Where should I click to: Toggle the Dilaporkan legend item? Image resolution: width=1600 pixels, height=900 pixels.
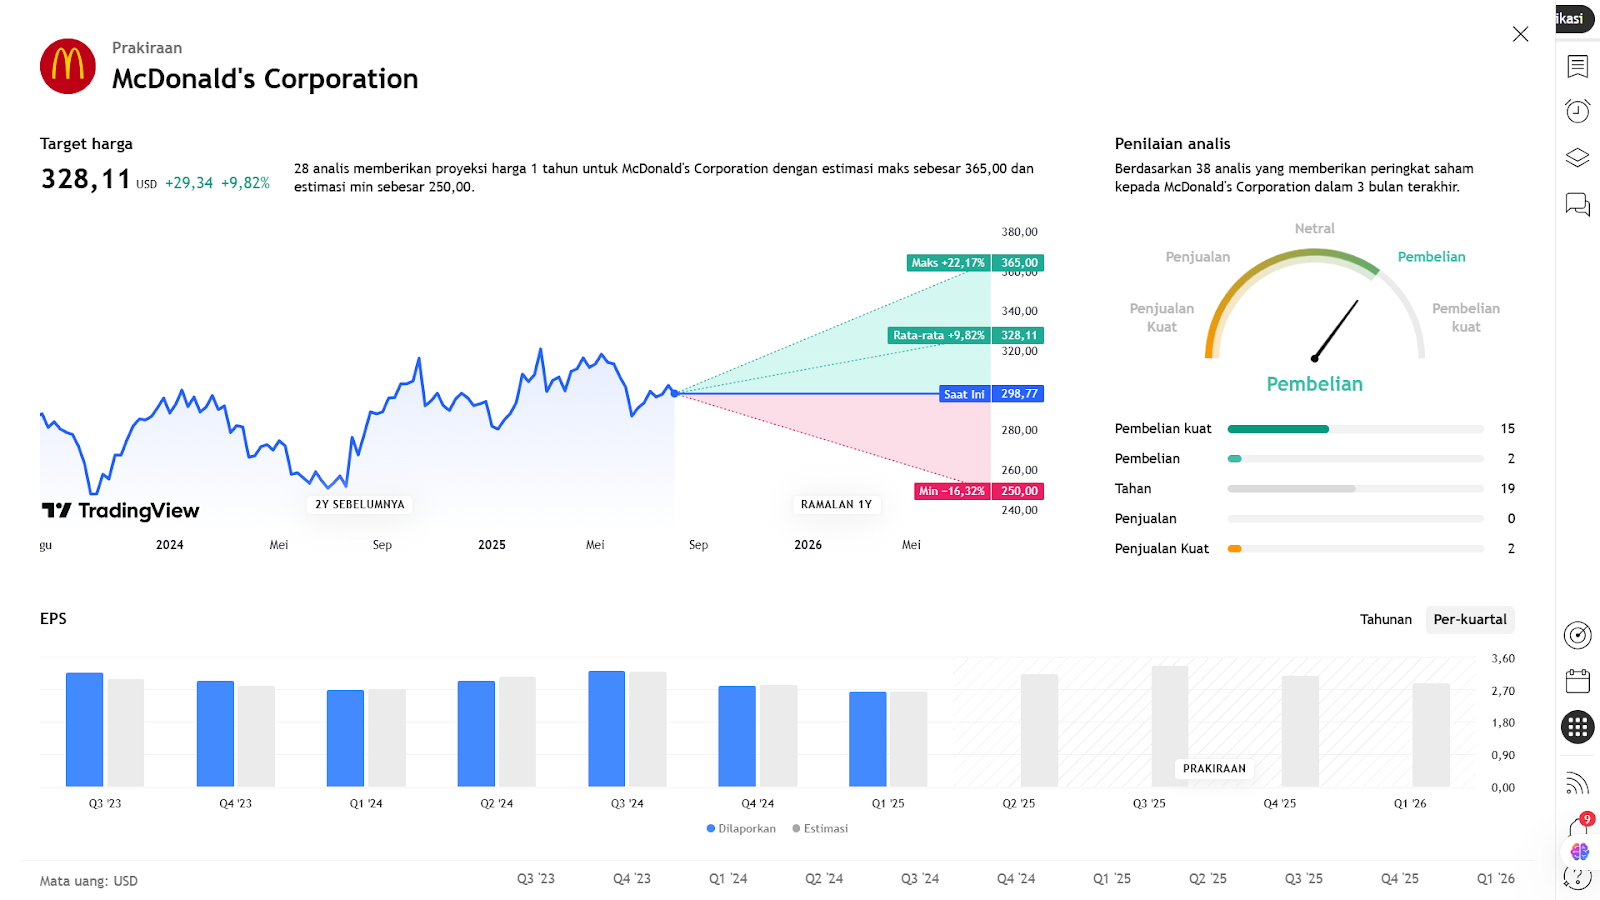[741, 829]
